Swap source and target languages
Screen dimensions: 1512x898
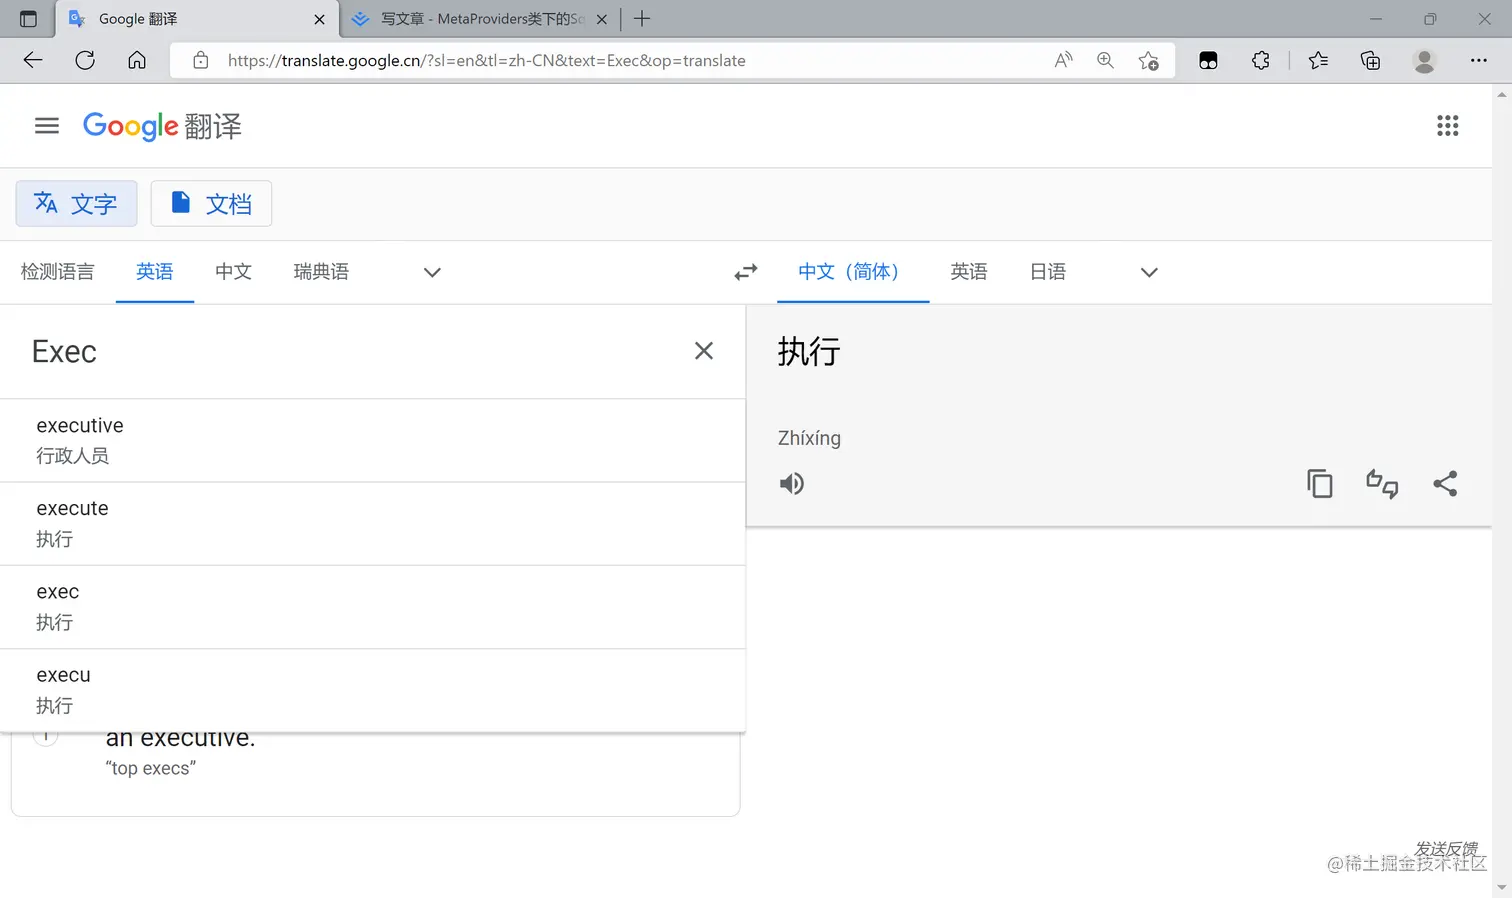(x=746, y=272)
